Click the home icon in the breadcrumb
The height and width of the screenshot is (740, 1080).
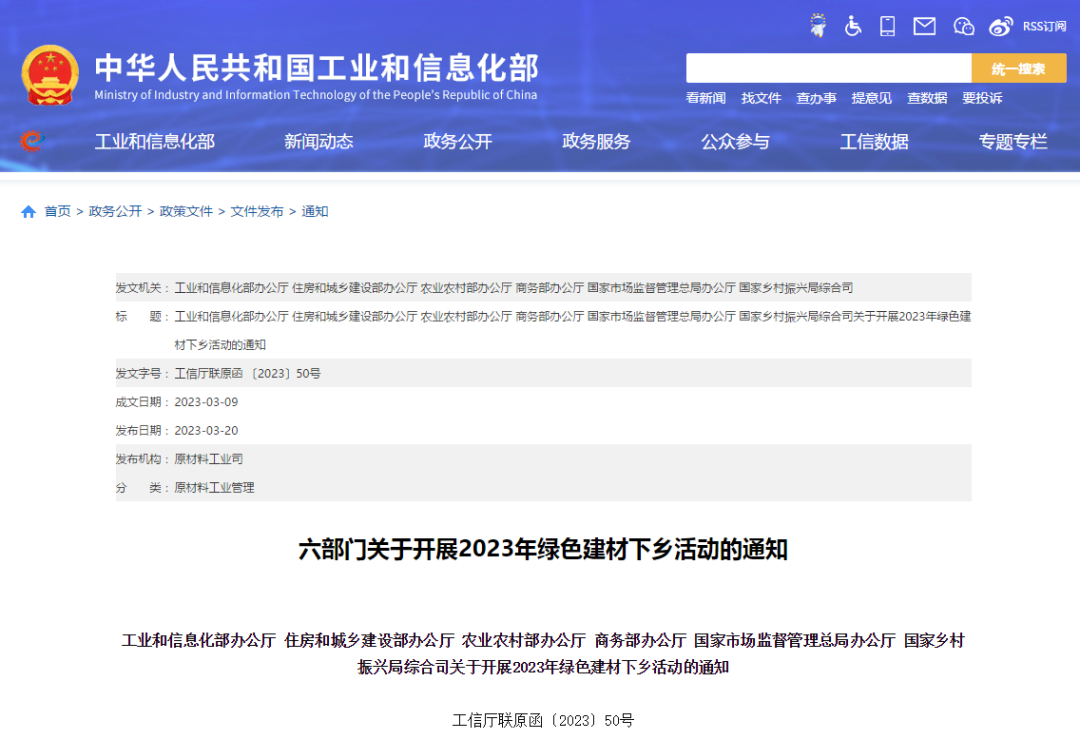click(x=29, y=211)
